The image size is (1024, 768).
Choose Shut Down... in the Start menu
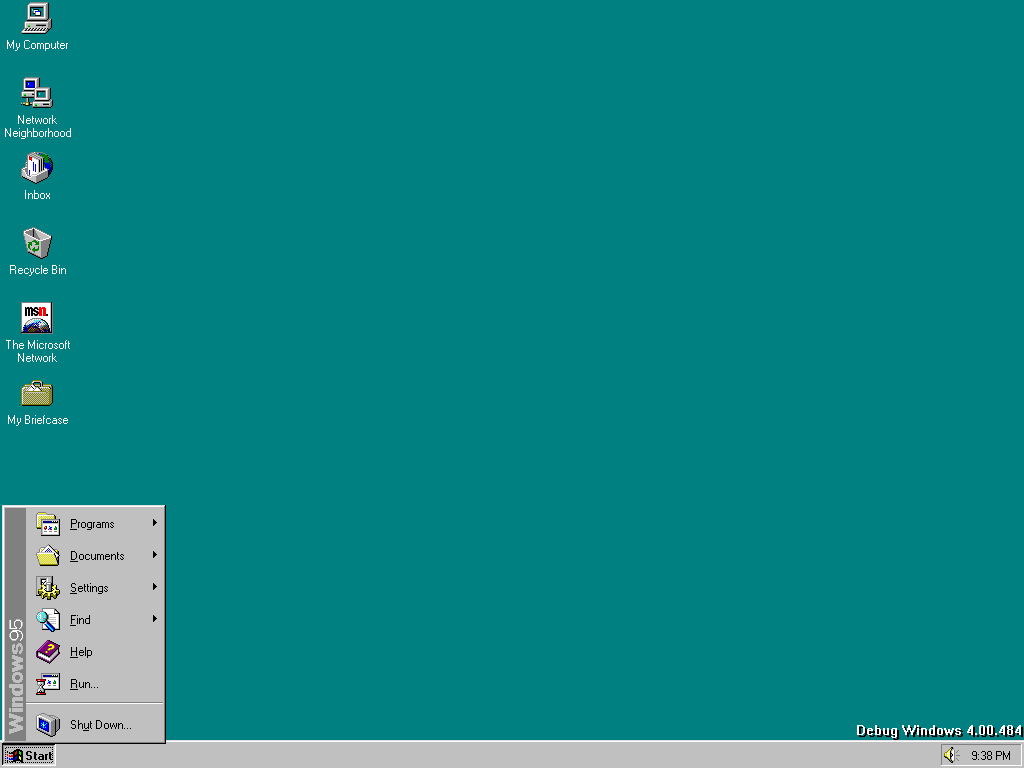pos(95,725)
